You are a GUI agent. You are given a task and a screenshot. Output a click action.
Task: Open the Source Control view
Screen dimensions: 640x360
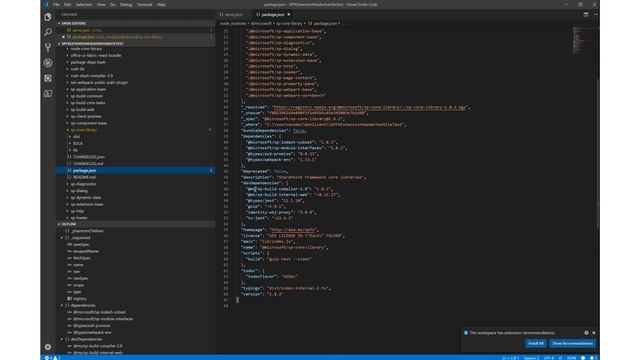pos(48,47)
